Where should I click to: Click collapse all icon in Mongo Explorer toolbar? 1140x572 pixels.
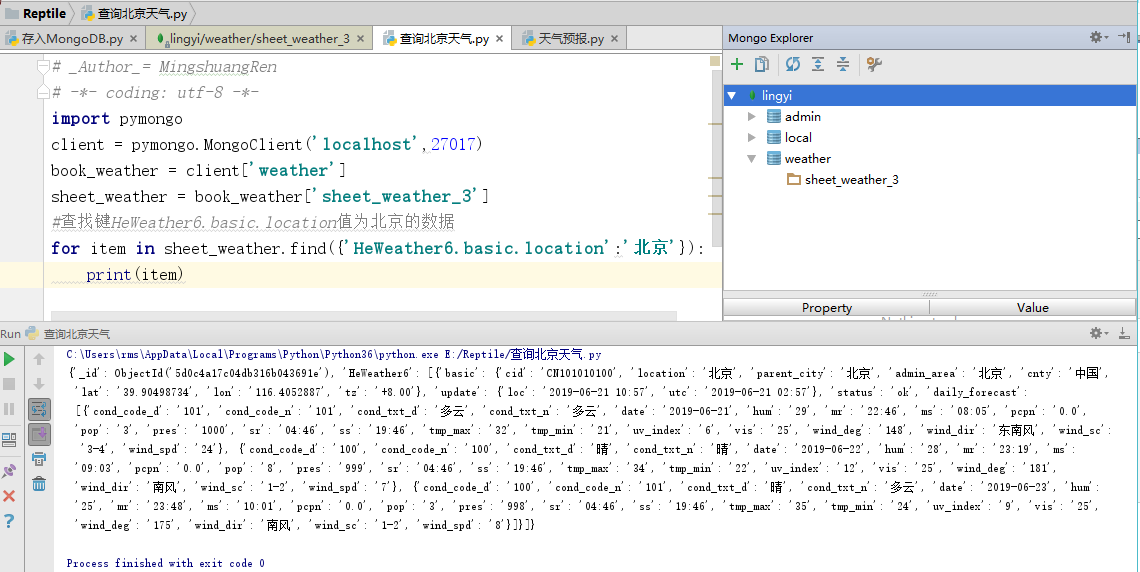point(843,65)
